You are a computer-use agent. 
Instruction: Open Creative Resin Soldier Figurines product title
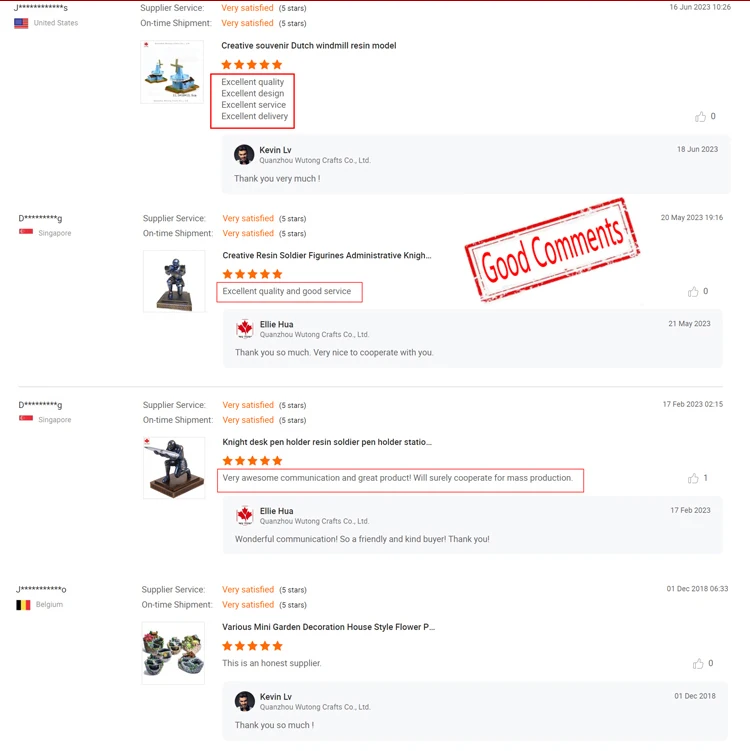pos(327,256)
